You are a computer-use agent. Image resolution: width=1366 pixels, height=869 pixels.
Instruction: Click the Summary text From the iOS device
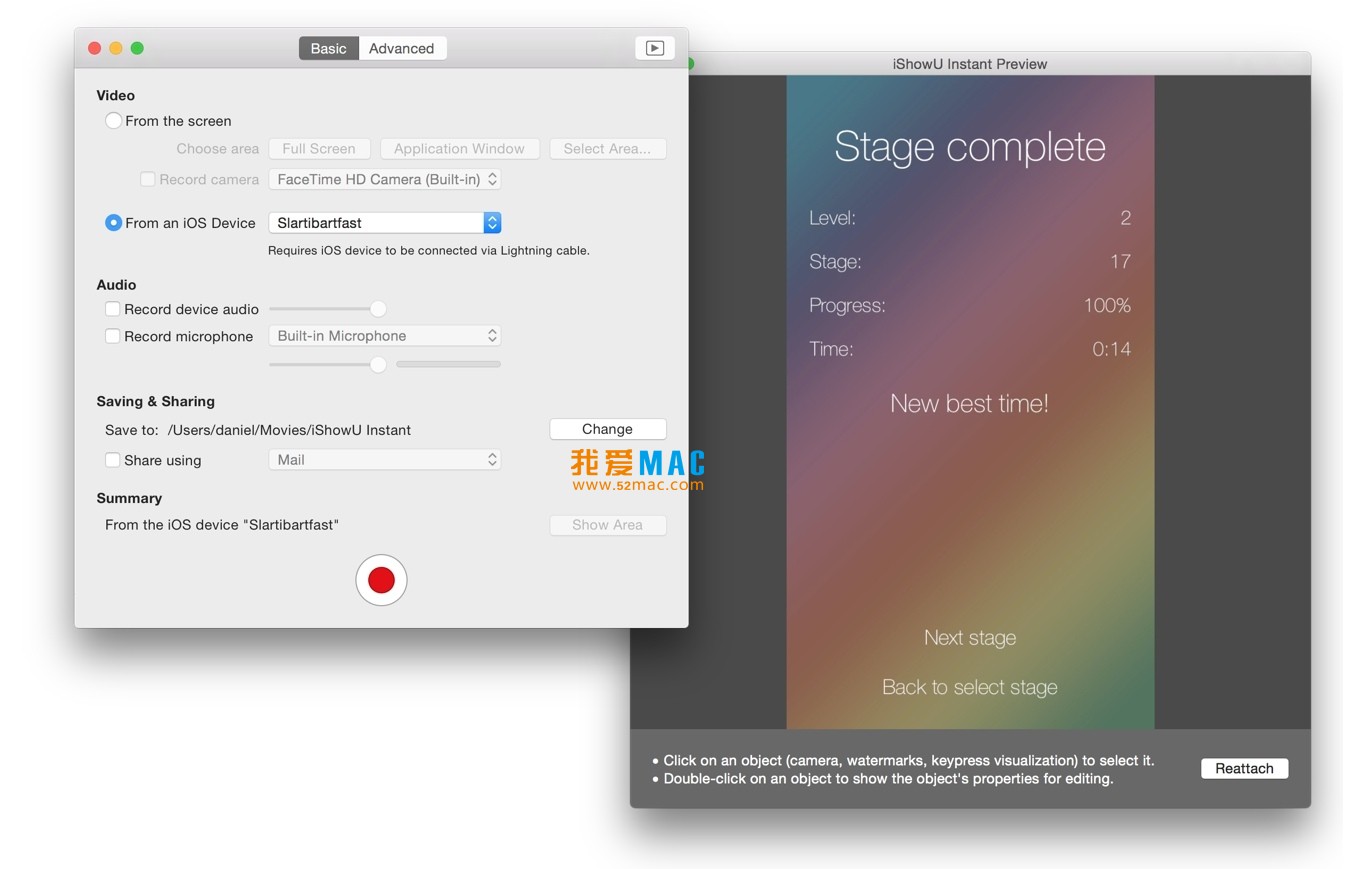tap(222, 525)
